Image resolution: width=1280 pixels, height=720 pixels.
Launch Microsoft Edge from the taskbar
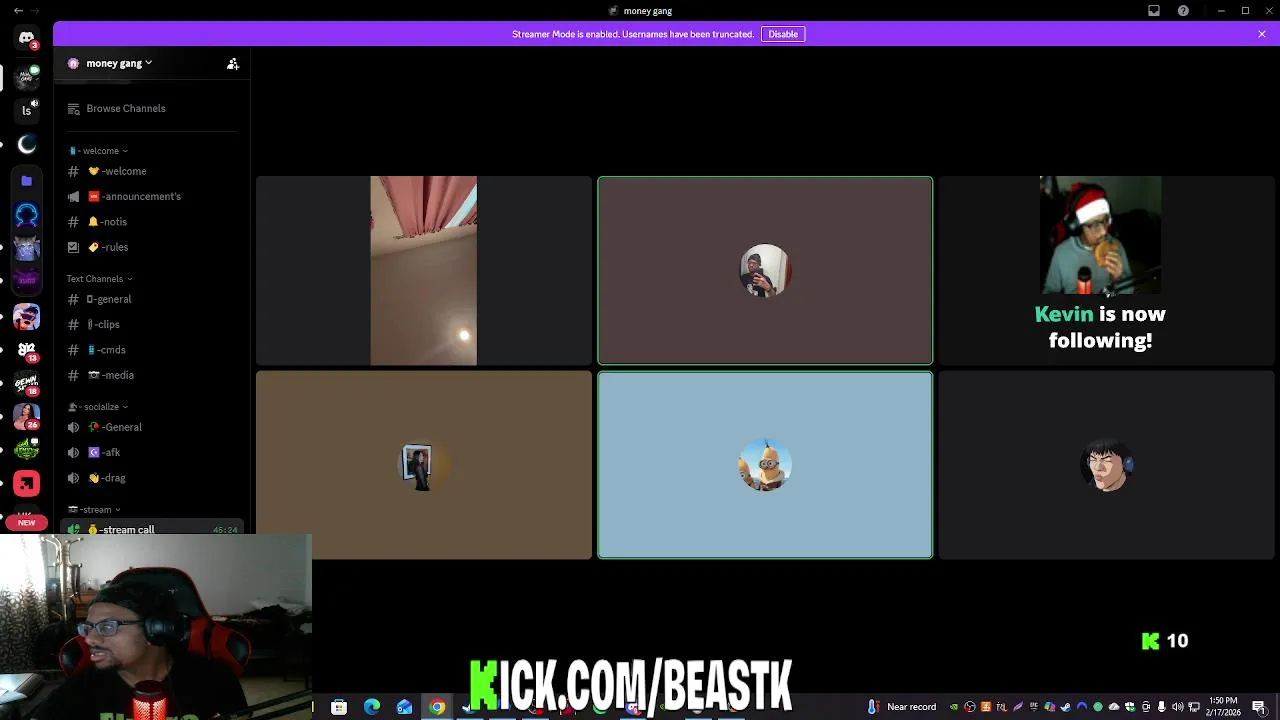point(372,707)
